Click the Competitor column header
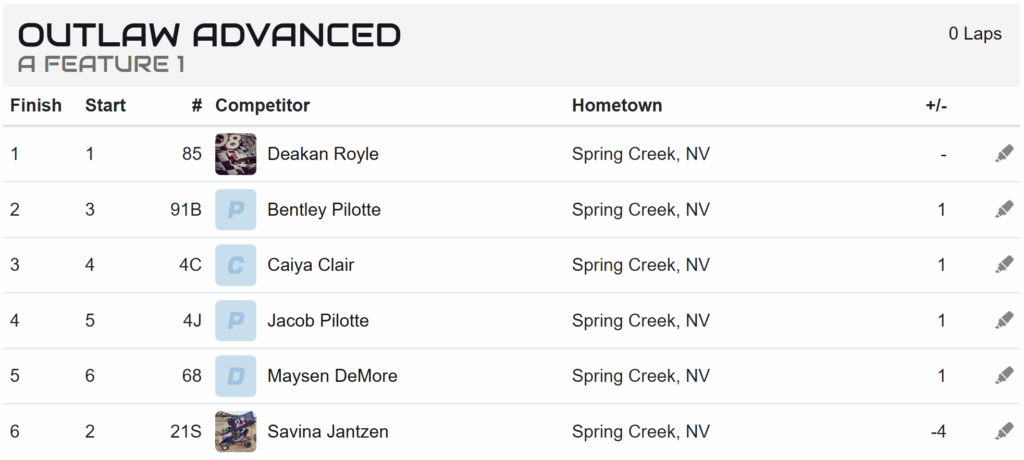The image size is (1024, 460). coord(263,105)
